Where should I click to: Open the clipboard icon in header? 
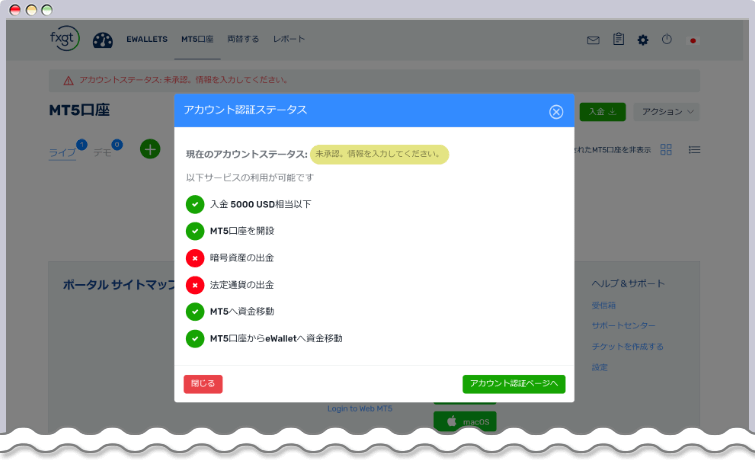[619, 39]
